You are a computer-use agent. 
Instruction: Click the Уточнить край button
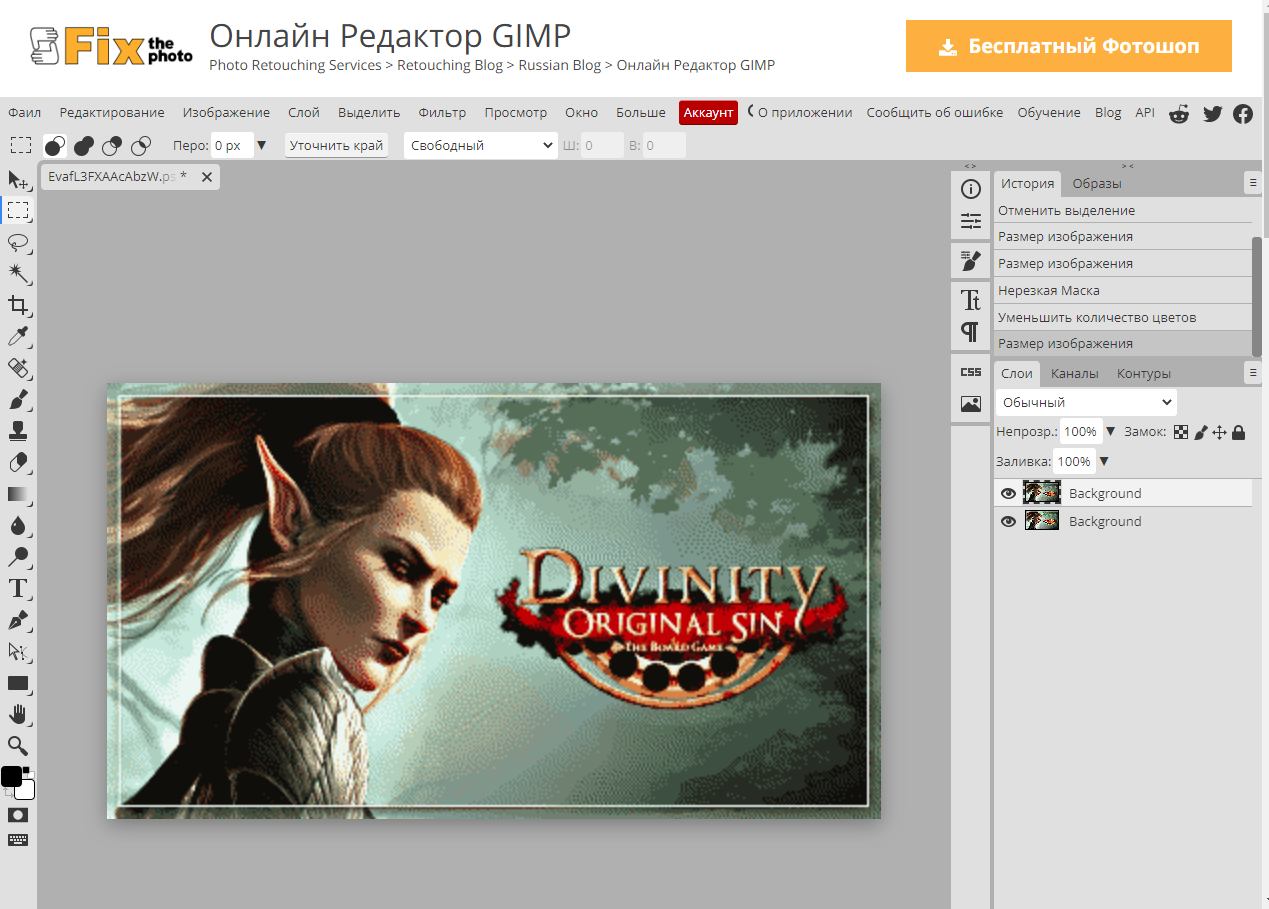(x=336, y=145)
